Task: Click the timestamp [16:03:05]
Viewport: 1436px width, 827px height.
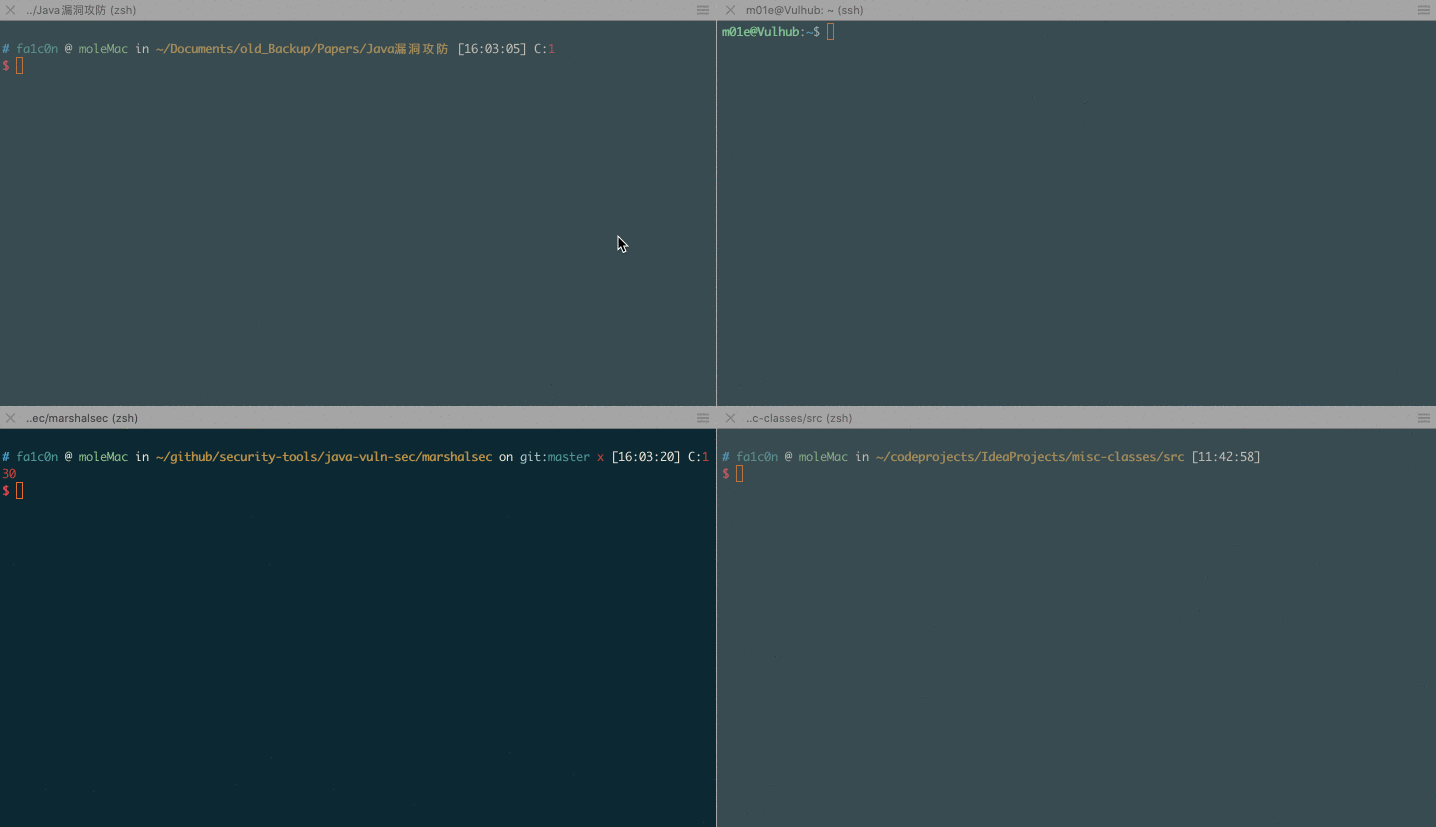Action: point(491,49)
